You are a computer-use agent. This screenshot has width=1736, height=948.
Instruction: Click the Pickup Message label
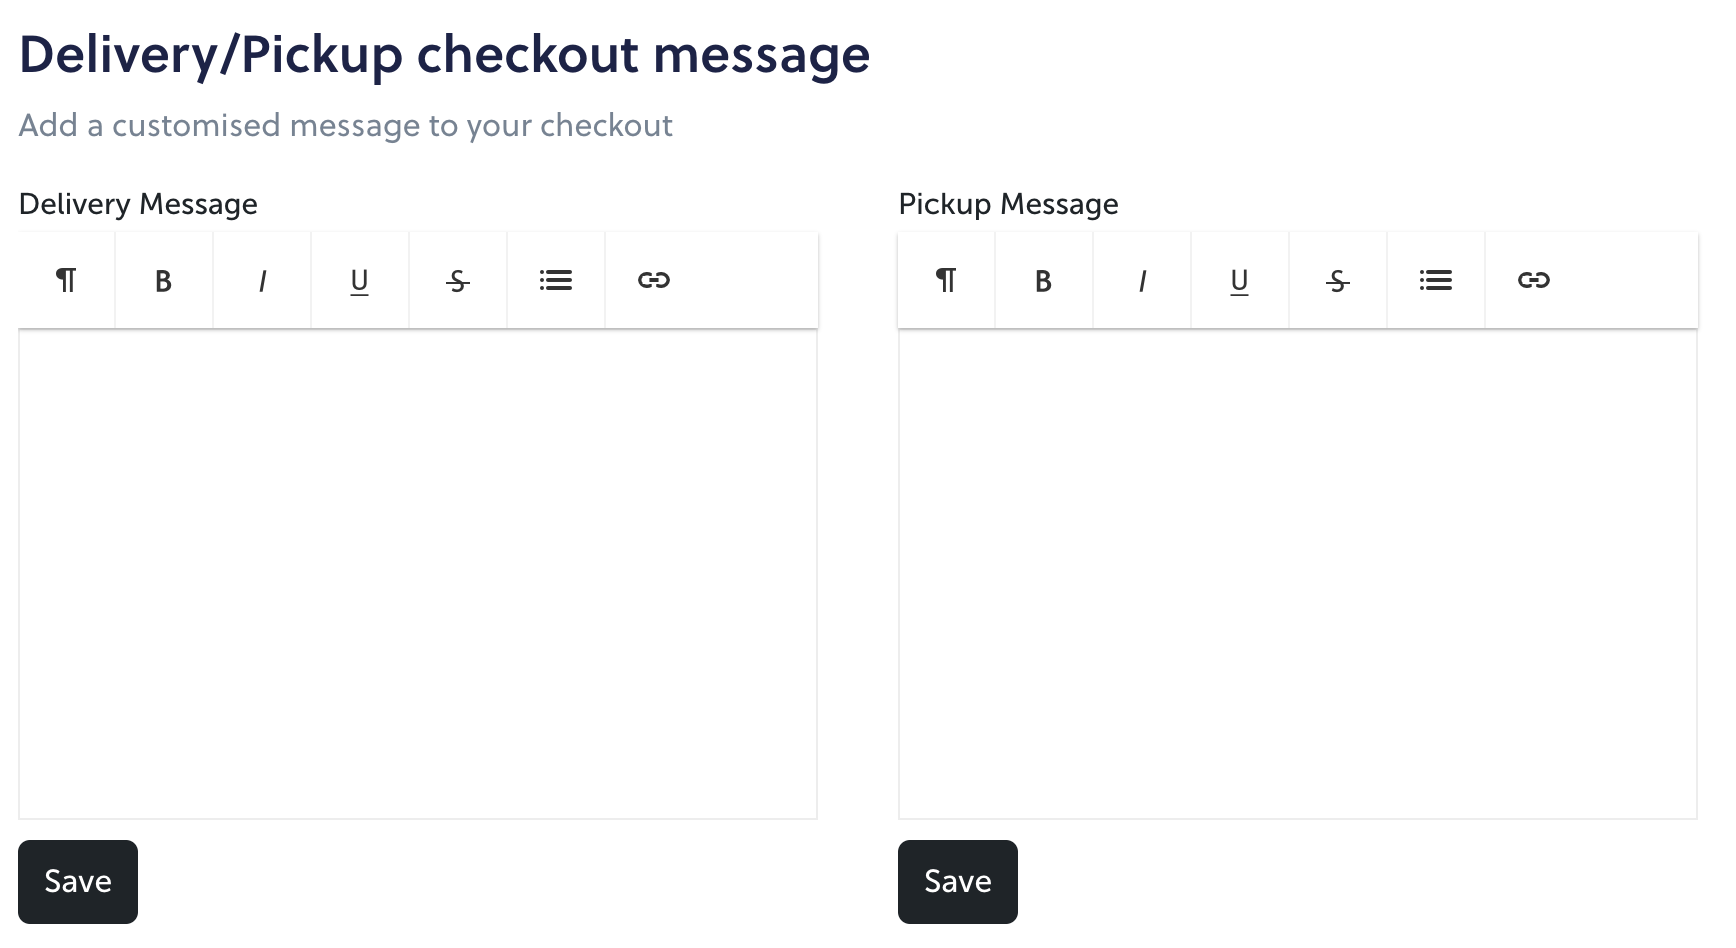tap(1008, 204)
